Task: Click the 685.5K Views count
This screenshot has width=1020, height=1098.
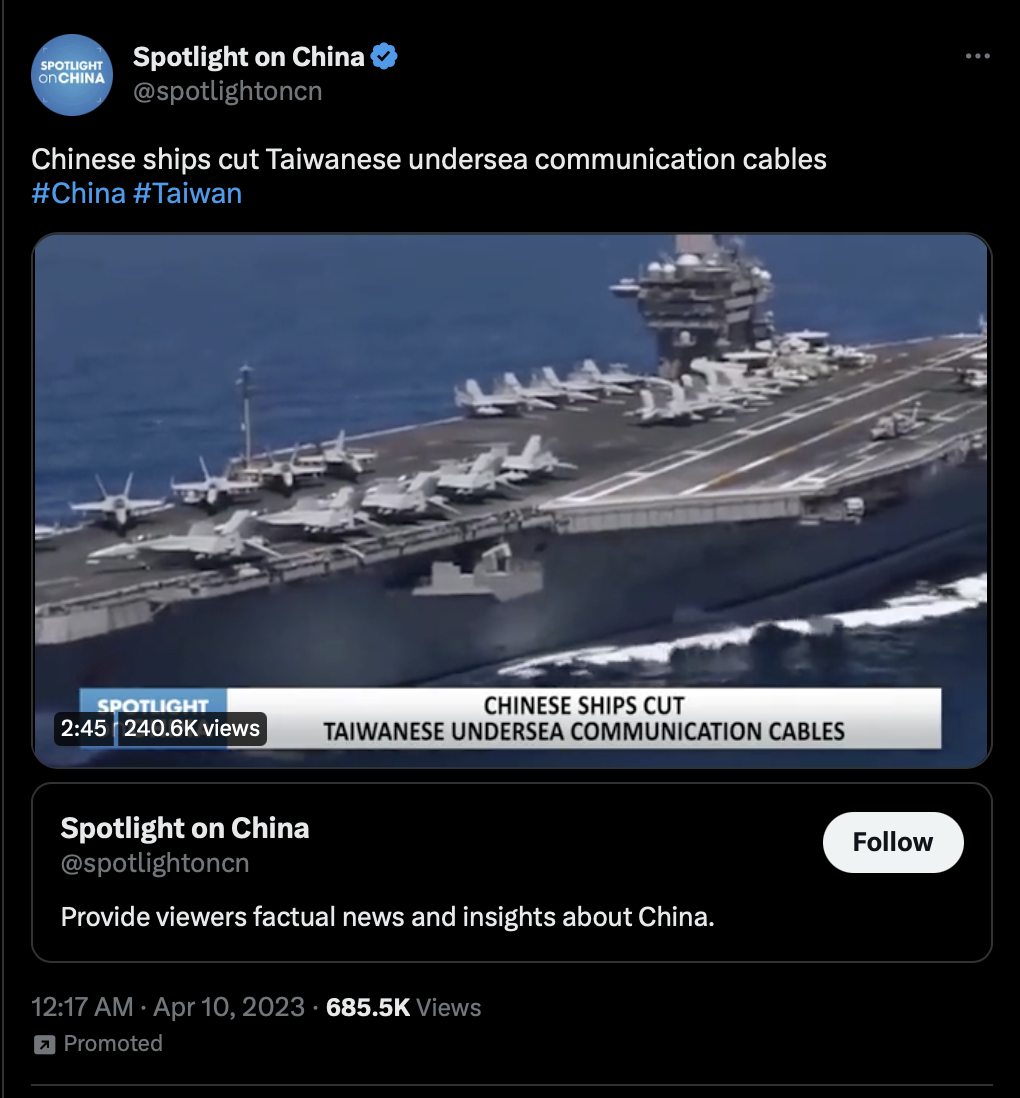Action: [403, 1007]
